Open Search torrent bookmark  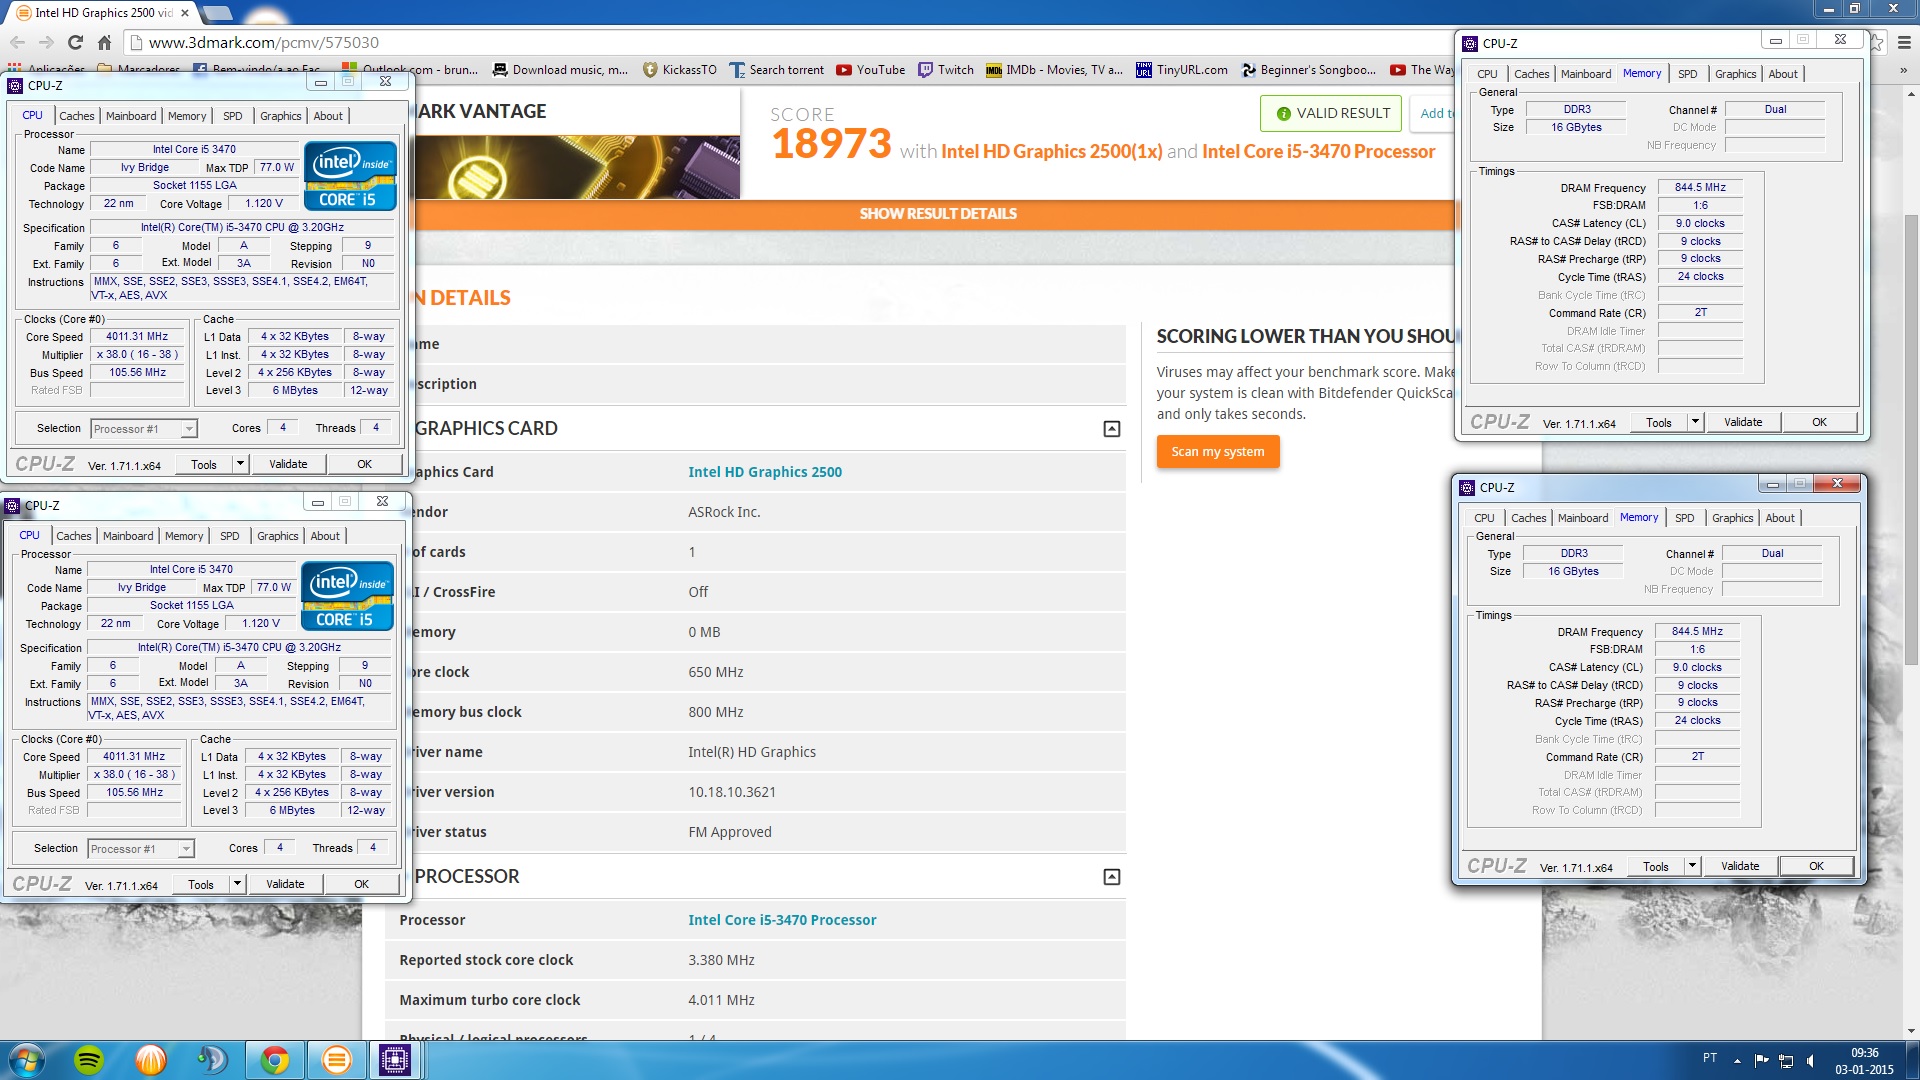777,70
